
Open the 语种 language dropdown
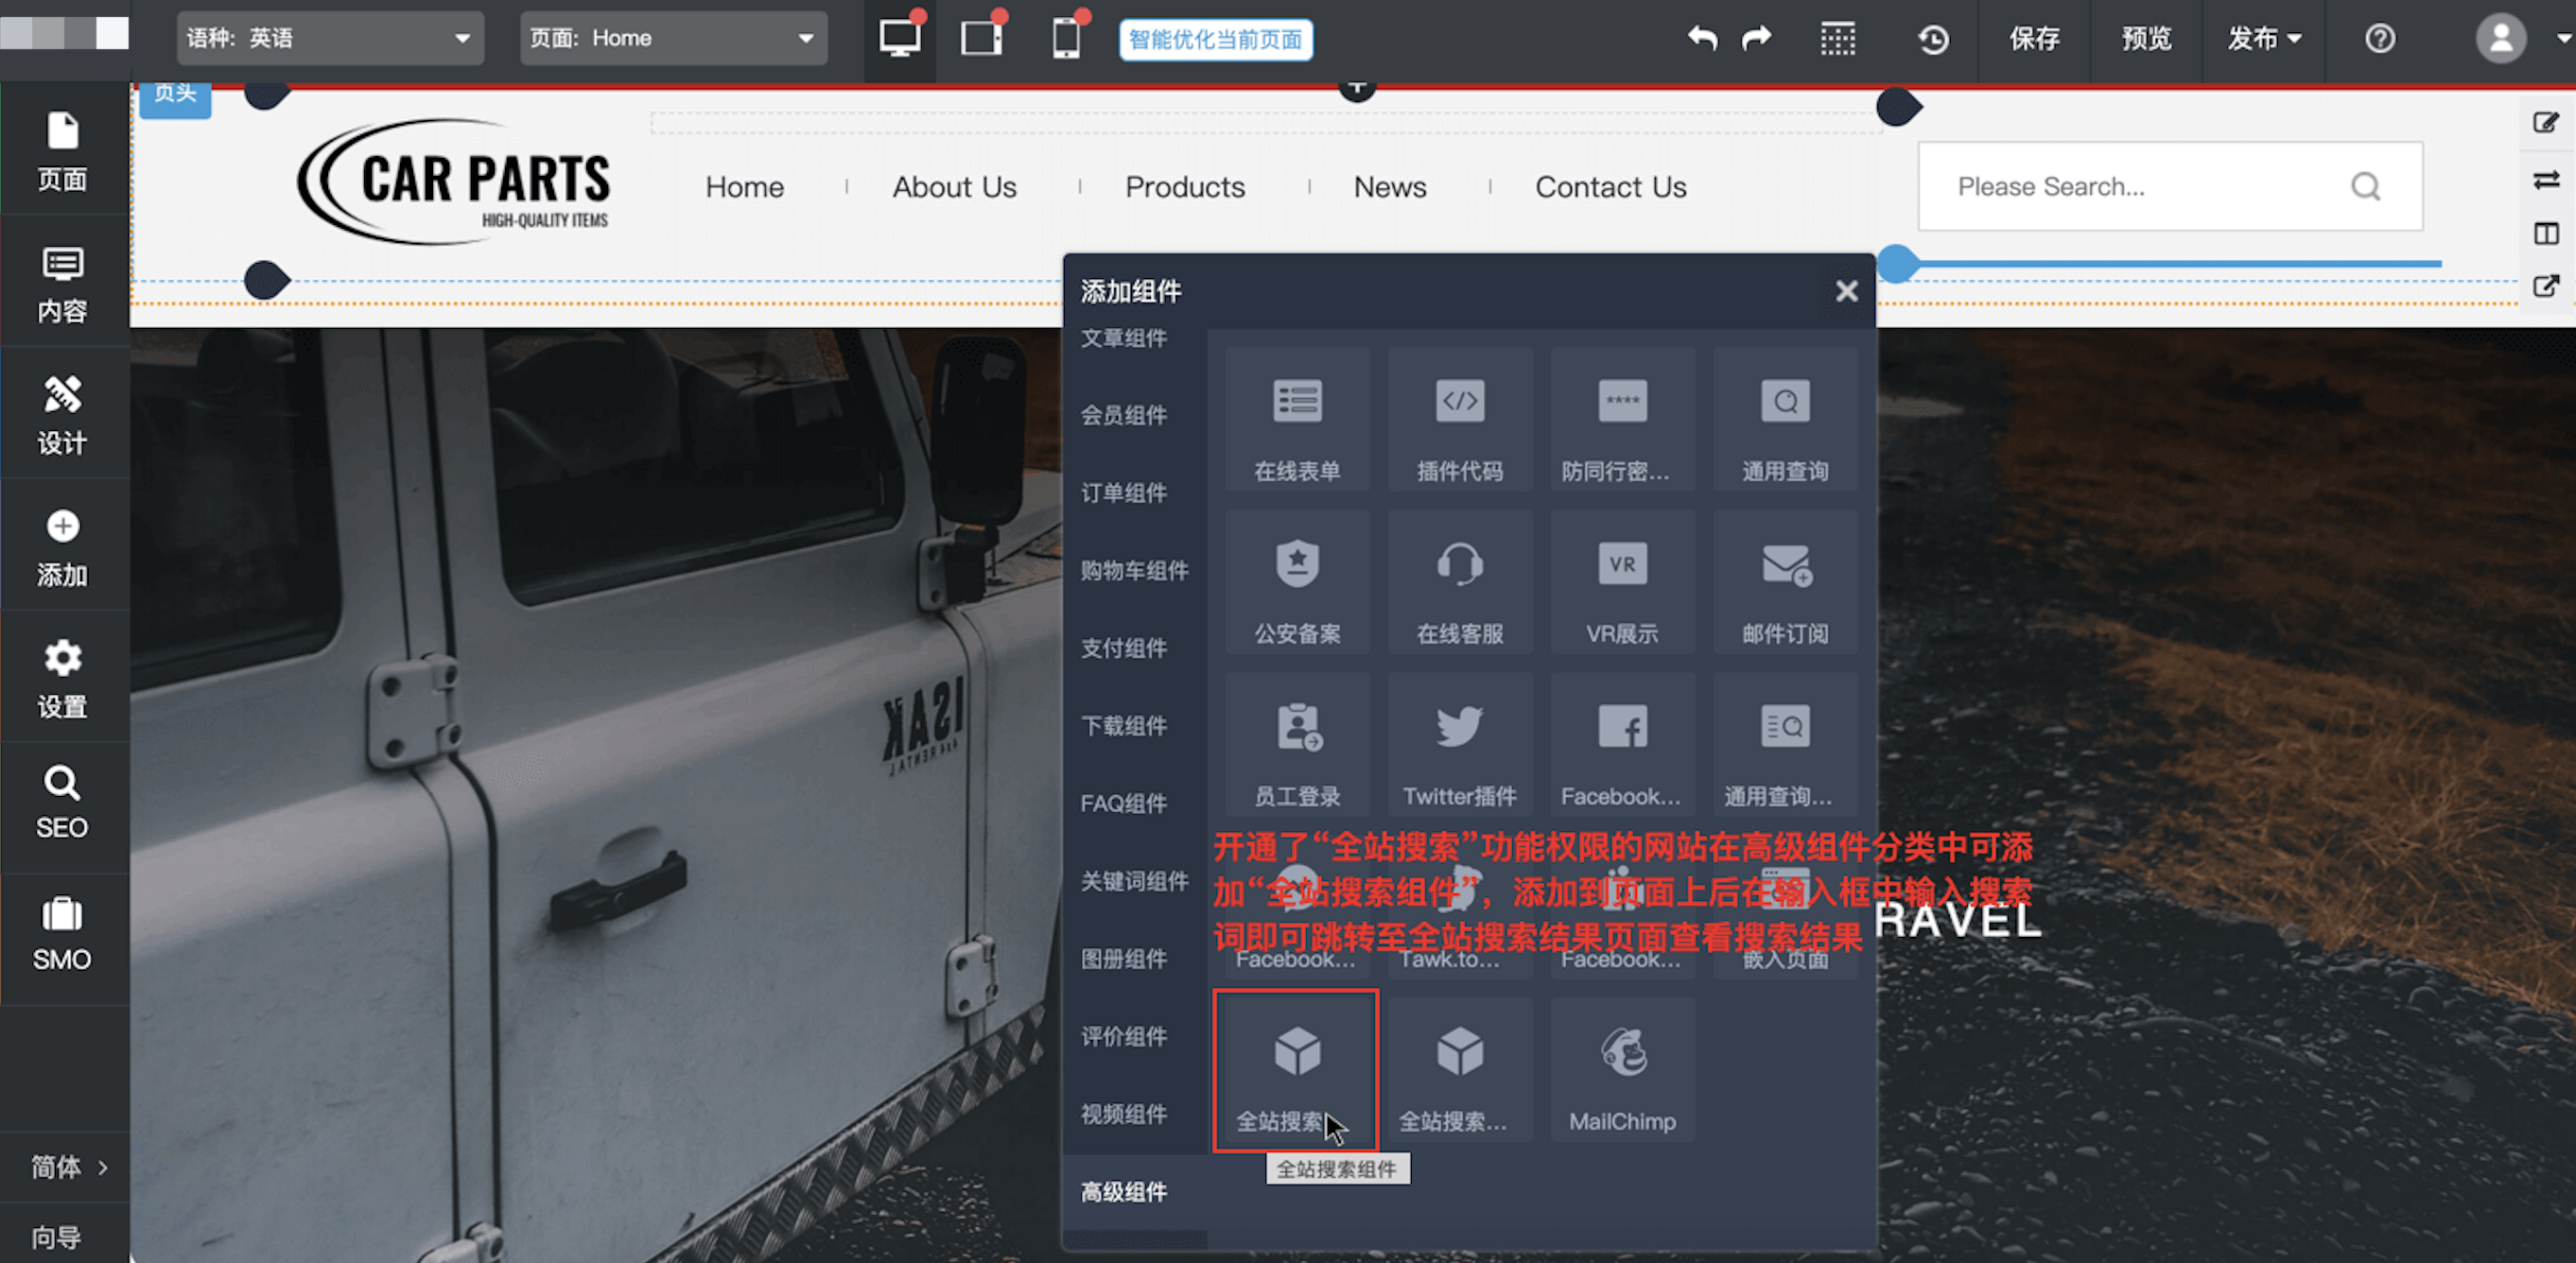tap(330, 38)
